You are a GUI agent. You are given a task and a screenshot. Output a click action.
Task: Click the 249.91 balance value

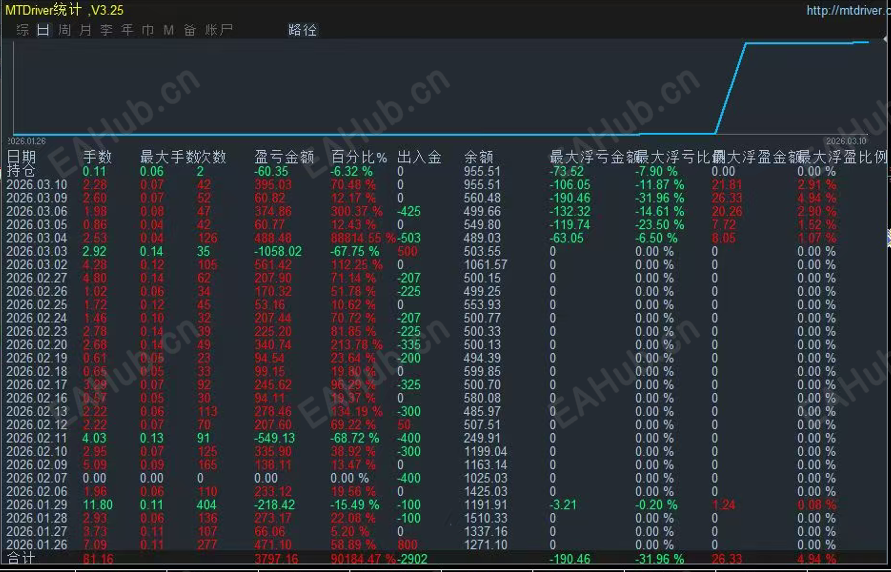(482, 439)
